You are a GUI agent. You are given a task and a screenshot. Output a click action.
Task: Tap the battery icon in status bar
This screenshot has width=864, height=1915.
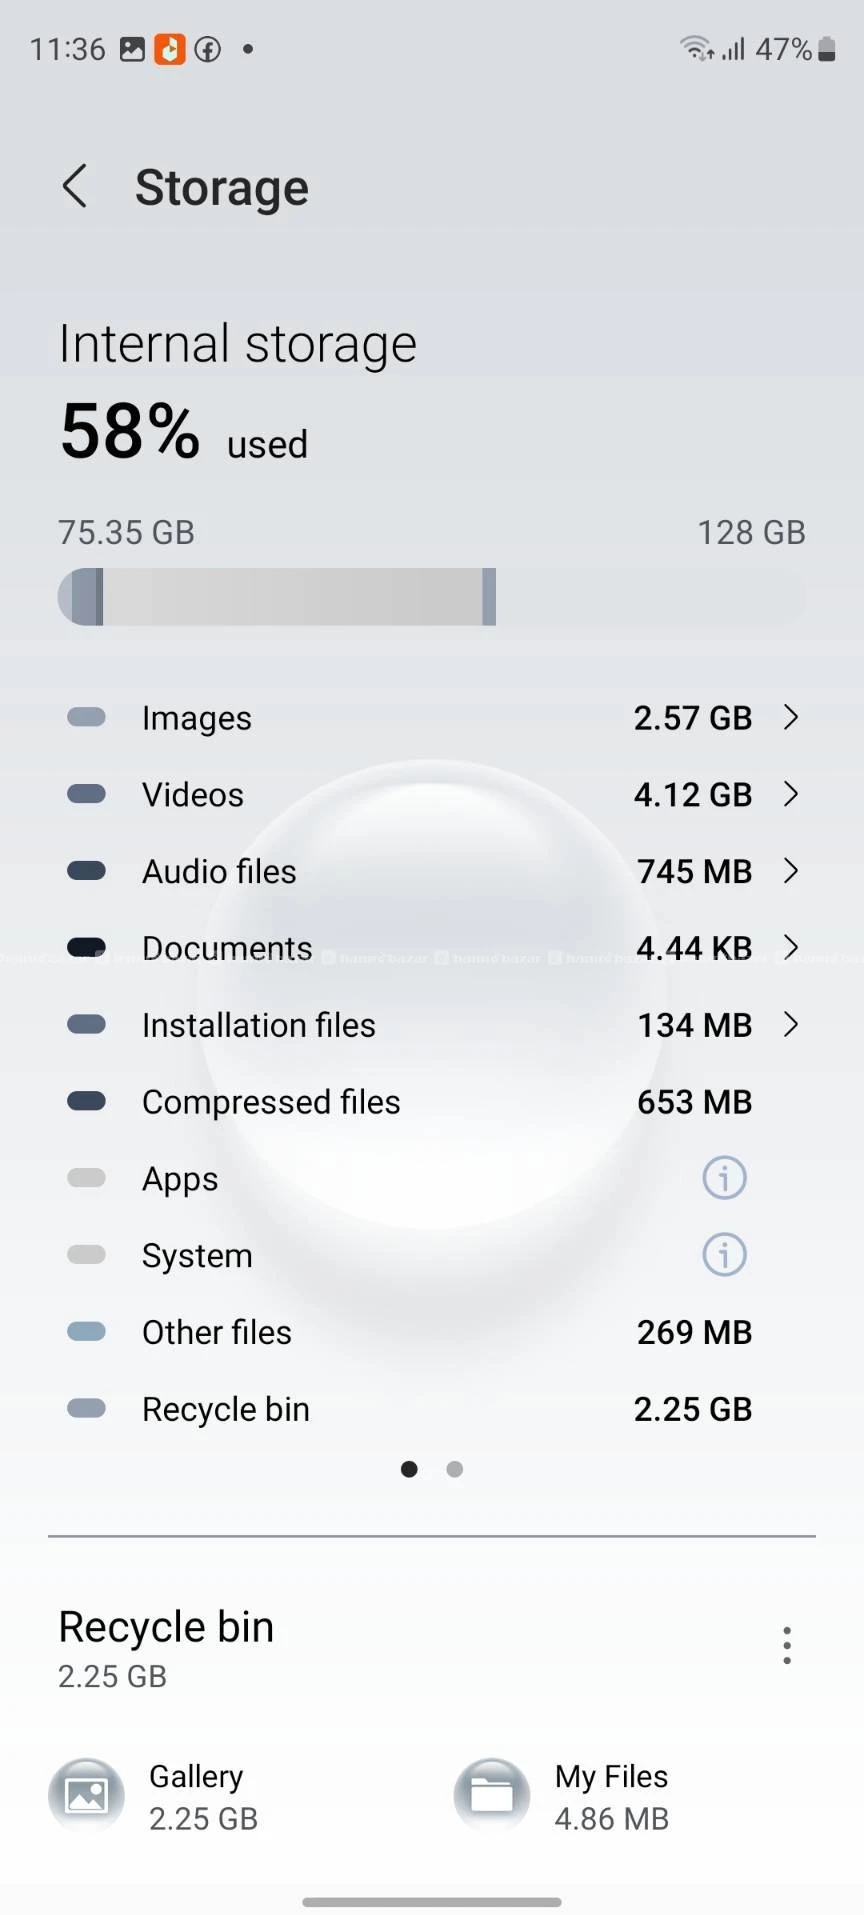click(827, 49)
